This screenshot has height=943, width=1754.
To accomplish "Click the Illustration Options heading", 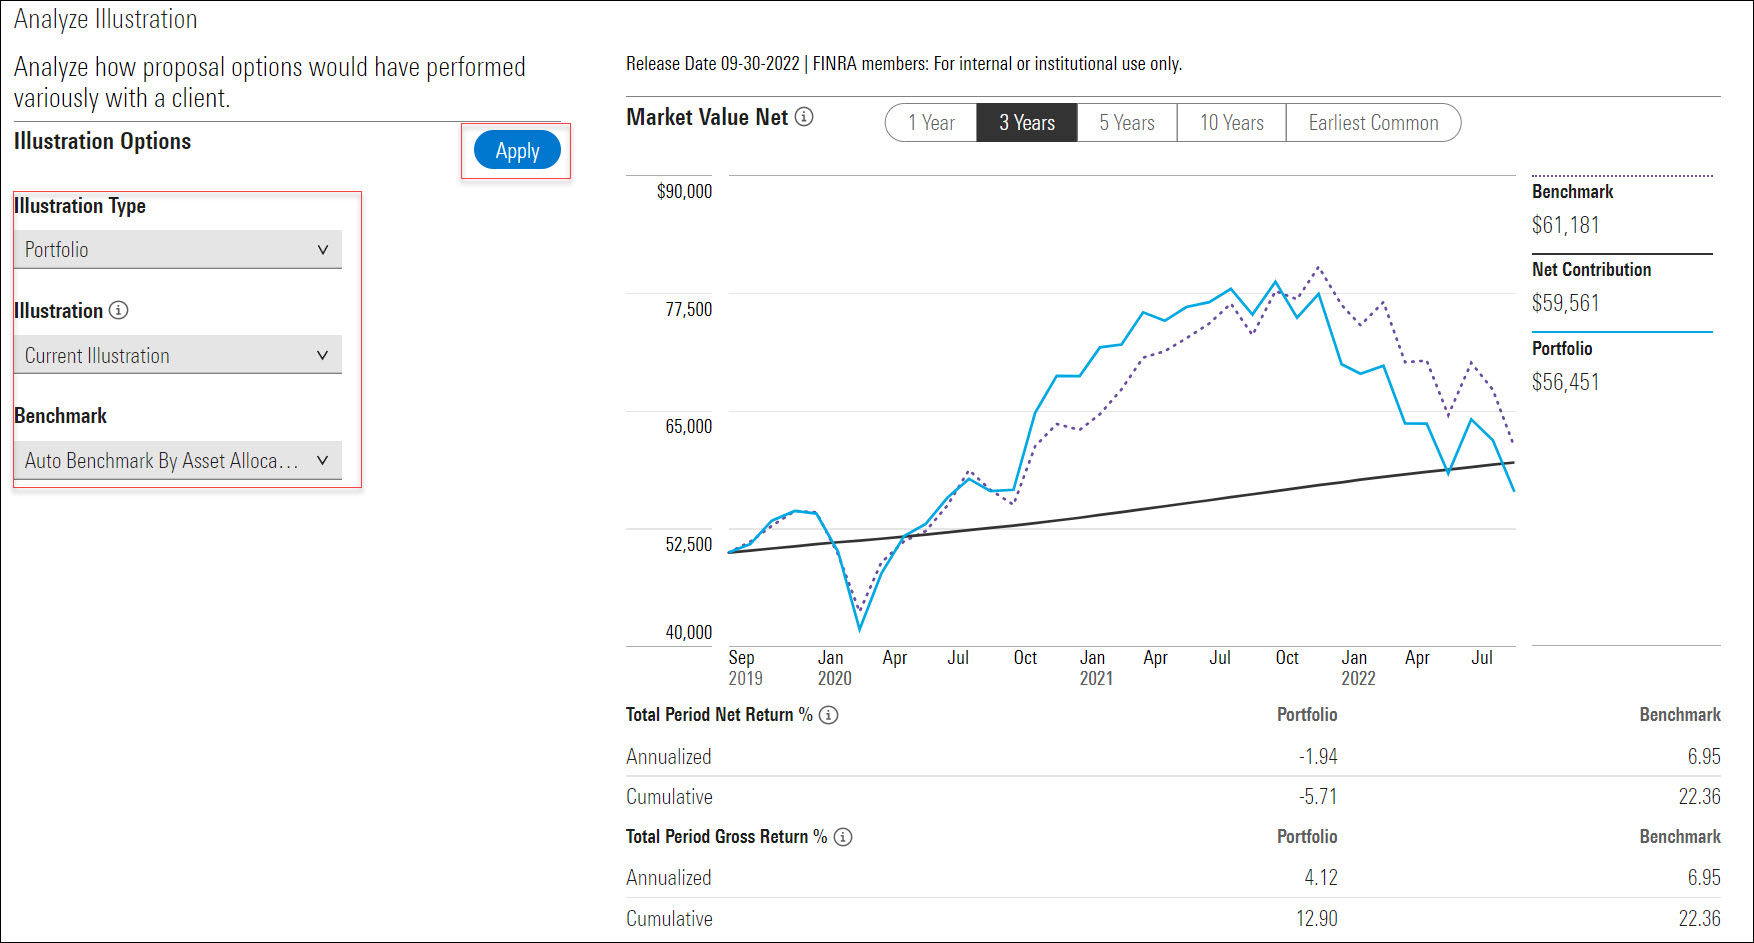I will tap(102, 141).
